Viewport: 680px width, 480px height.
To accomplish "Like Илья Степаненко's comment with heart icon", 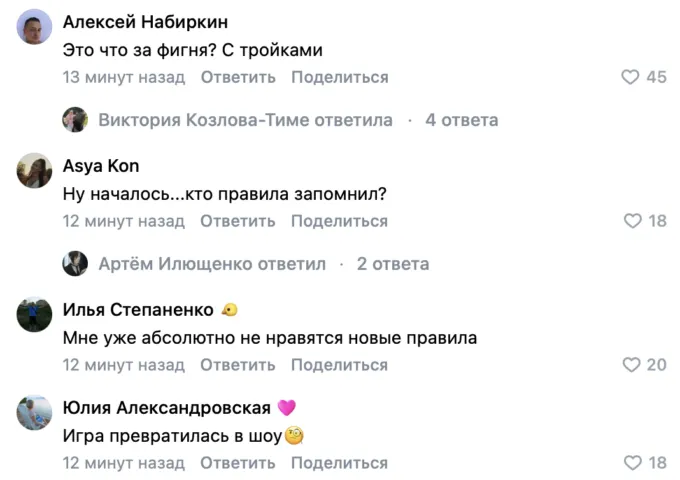I will click(x=630, y=365).
